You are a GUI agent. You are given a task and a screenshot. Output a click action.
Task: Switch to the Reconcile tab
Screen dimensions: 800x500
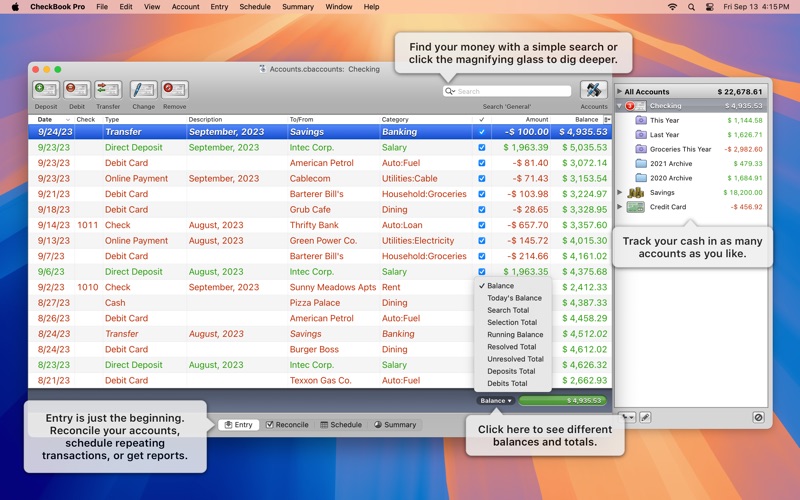tap(287, 424)
